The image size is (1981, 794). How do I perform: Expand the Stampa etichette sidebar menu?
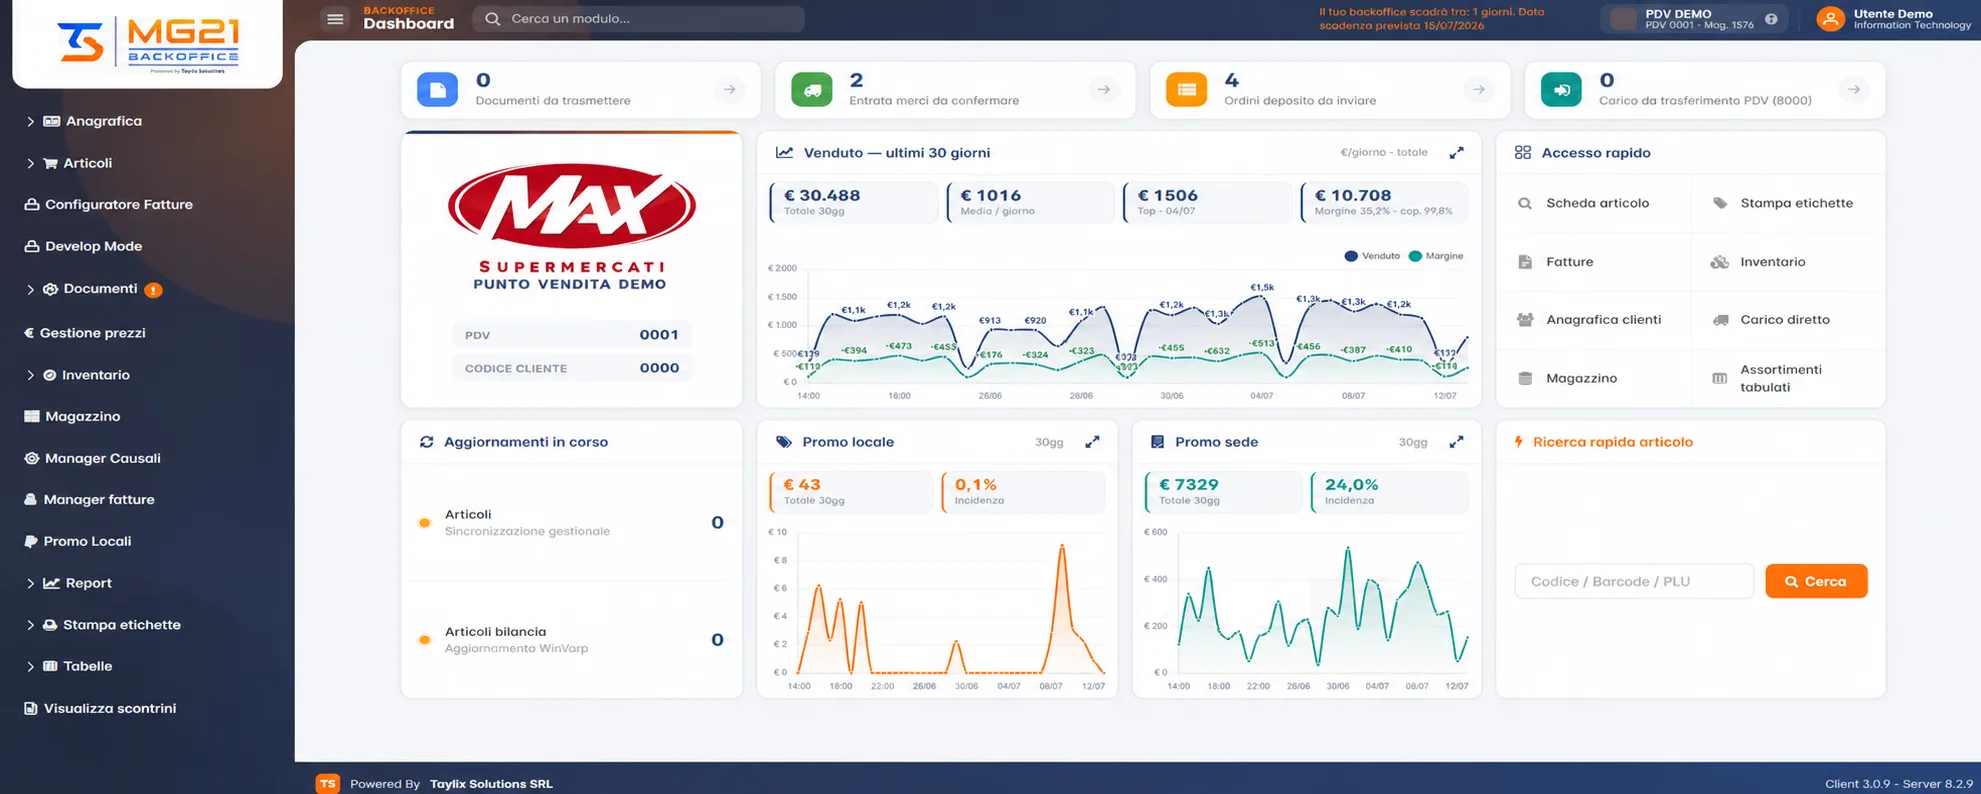(x=103, y=625)
